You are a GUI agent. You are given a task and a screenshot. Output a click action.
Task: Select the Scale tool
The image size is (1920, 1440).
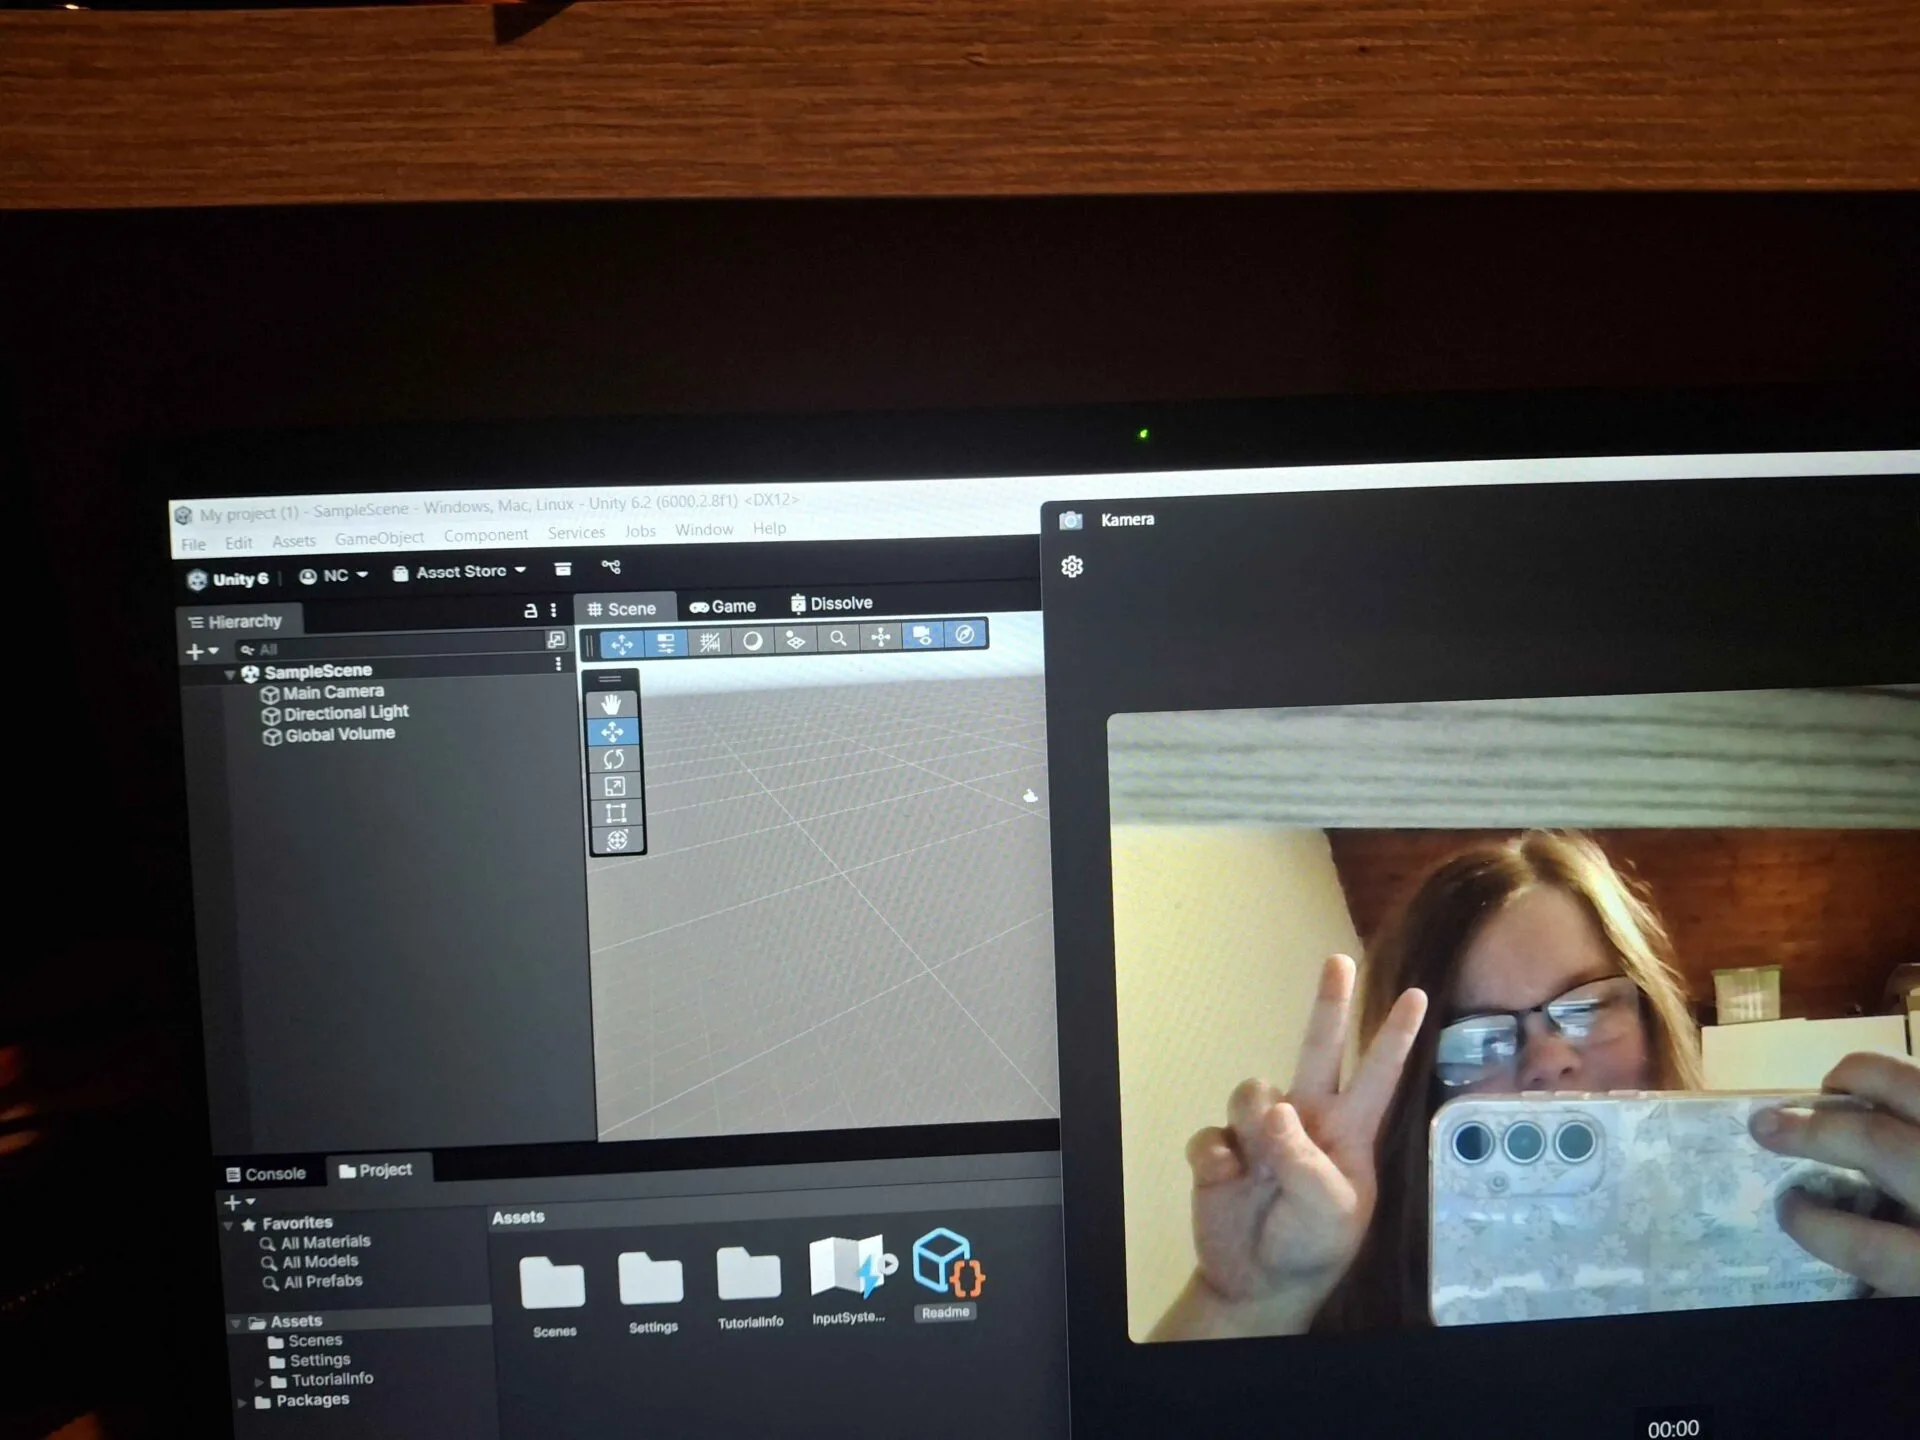coord(615,786)
